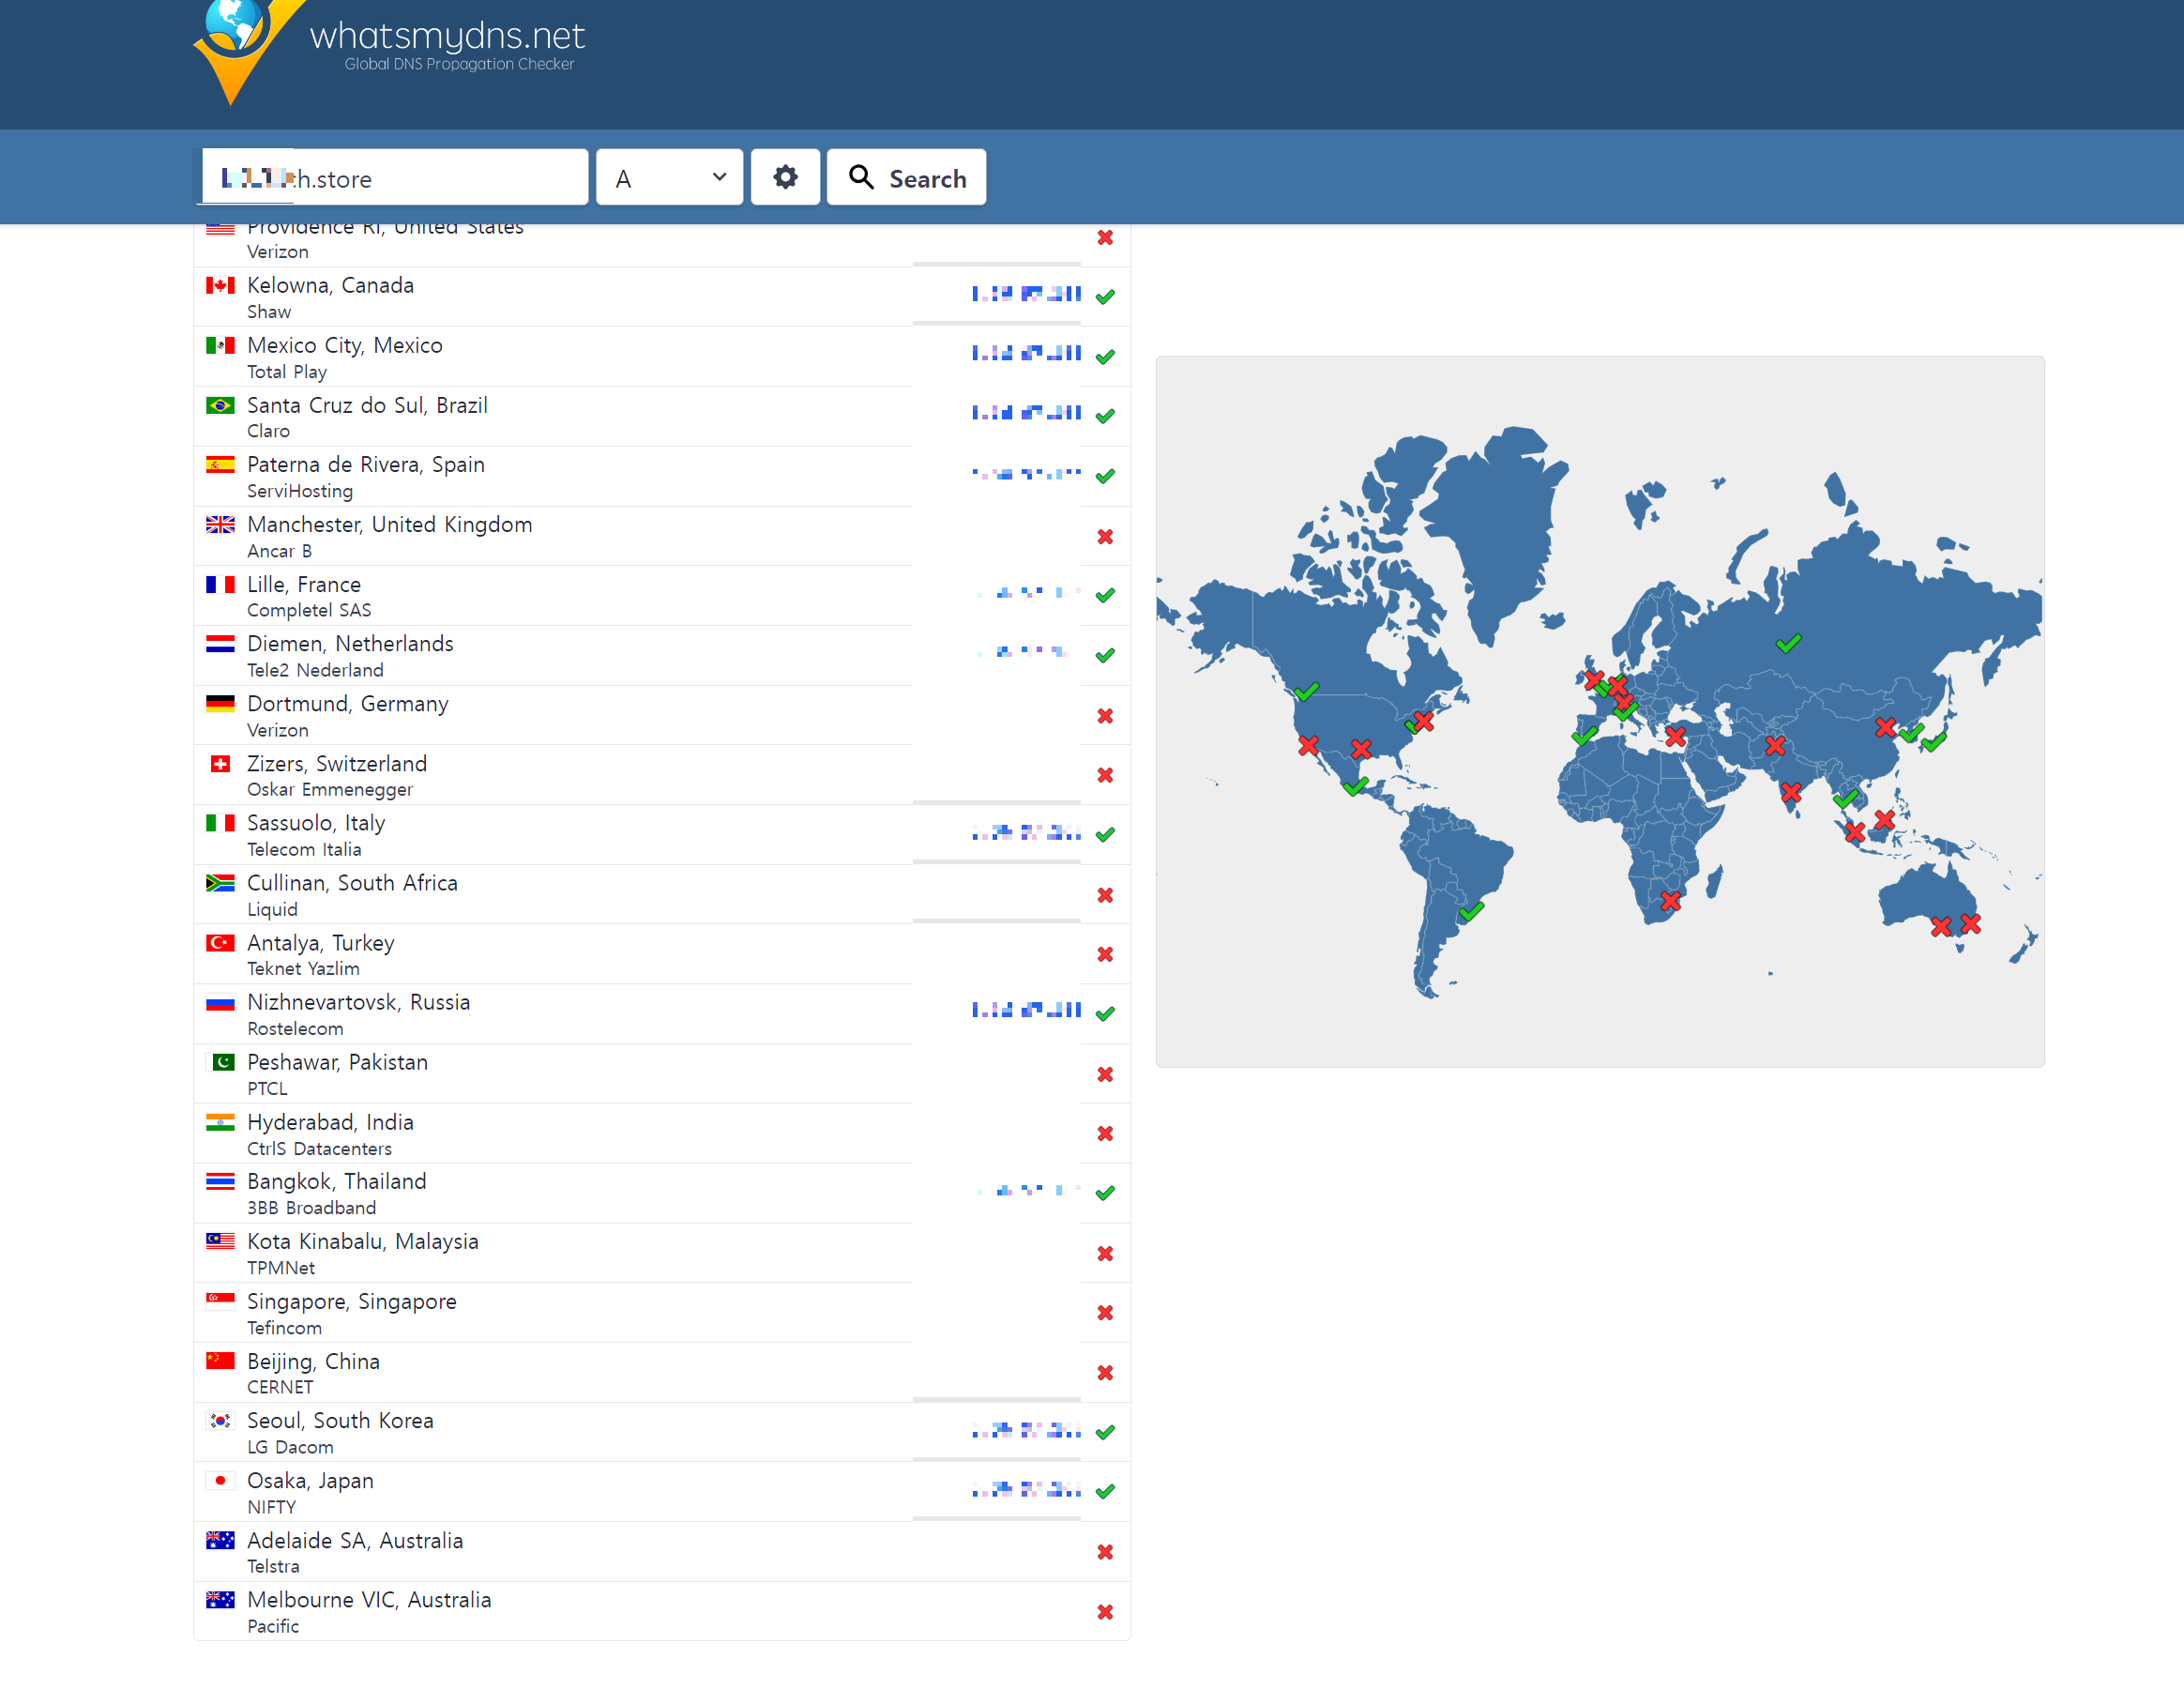Screen dimensions: 2184x1689
Task: Click the Brazil flag icon
Action: click(x=220, y=405)
